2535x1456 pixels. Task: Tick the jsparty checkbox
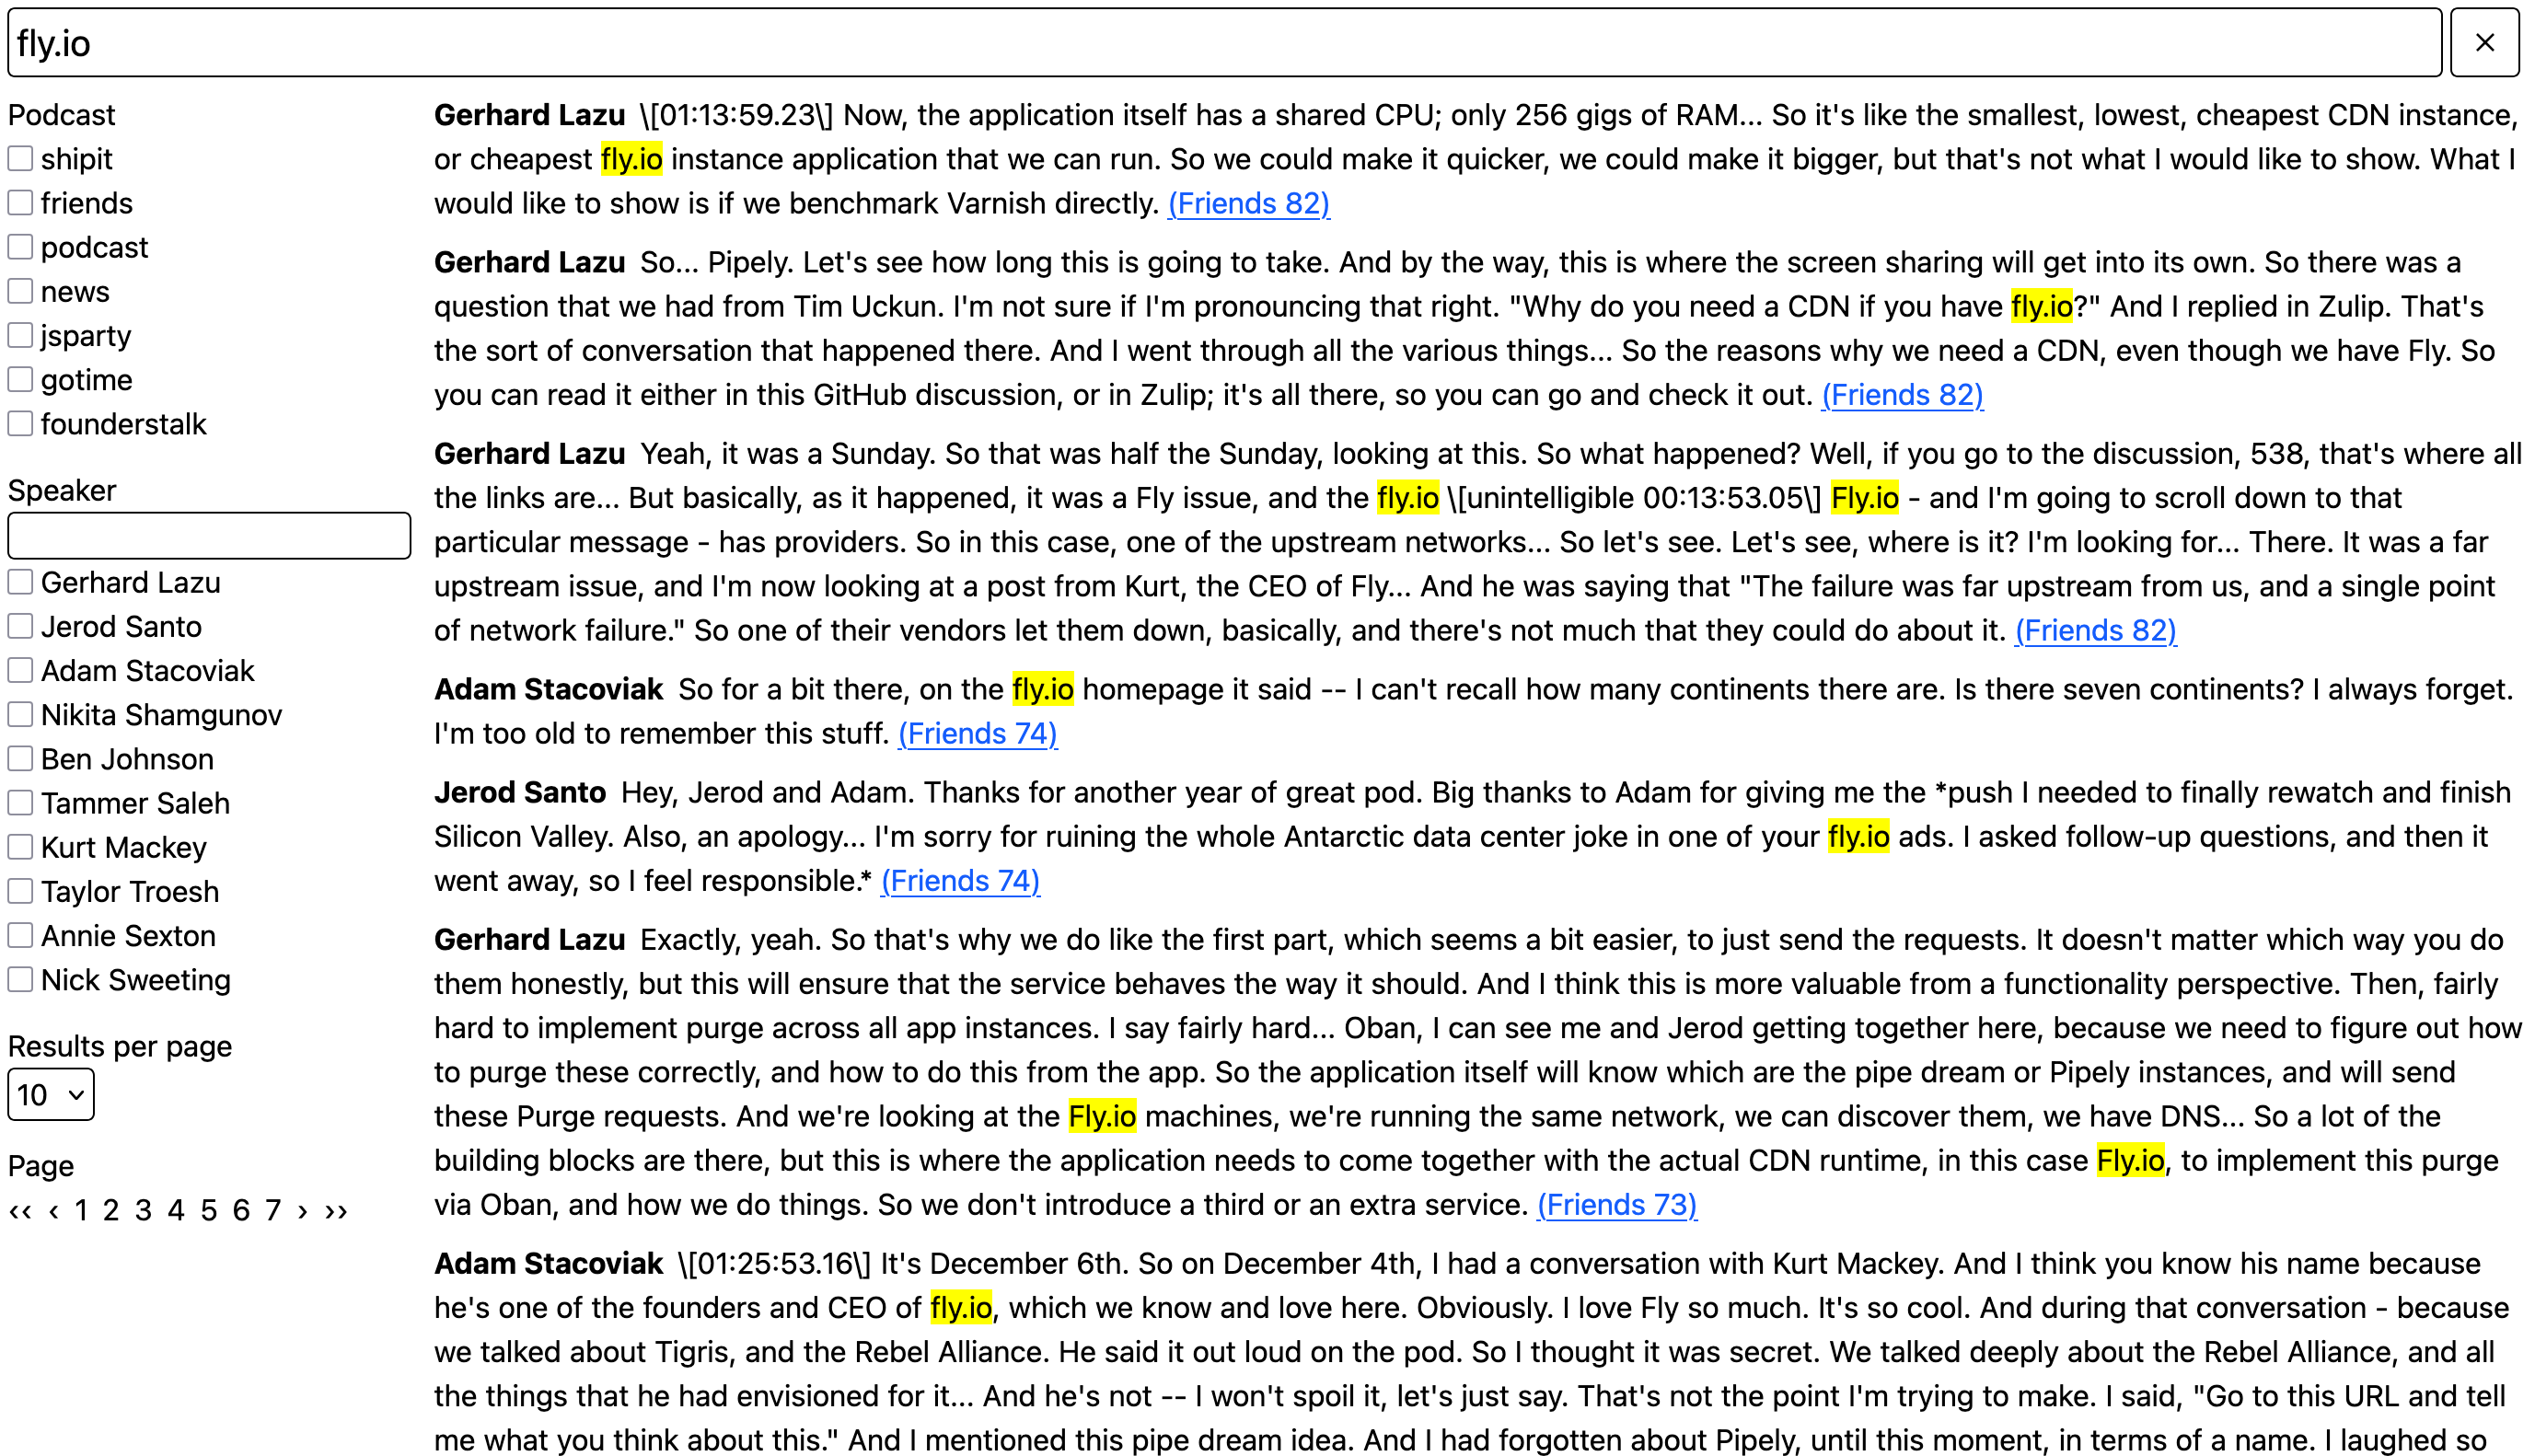click(21, 335)
